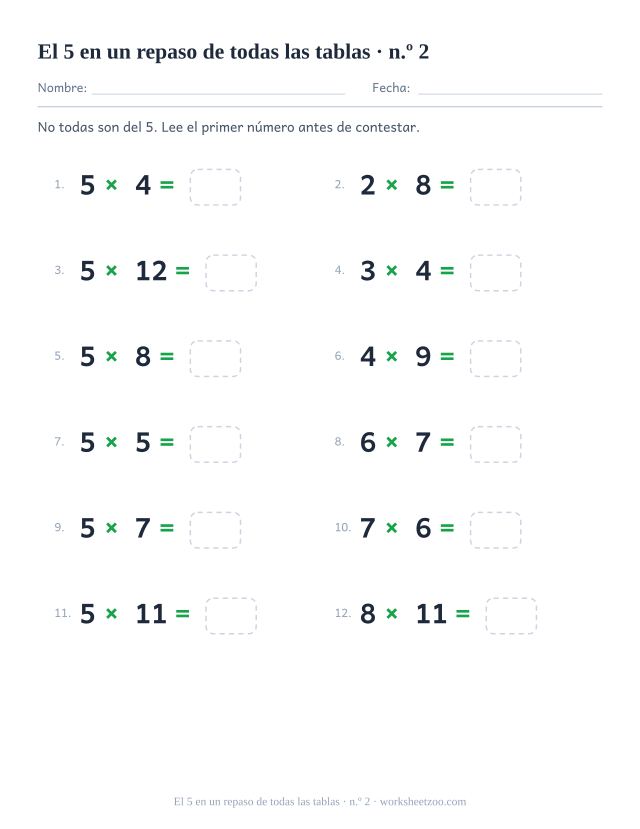Click the worksheetzoo.com footer text

423,802
